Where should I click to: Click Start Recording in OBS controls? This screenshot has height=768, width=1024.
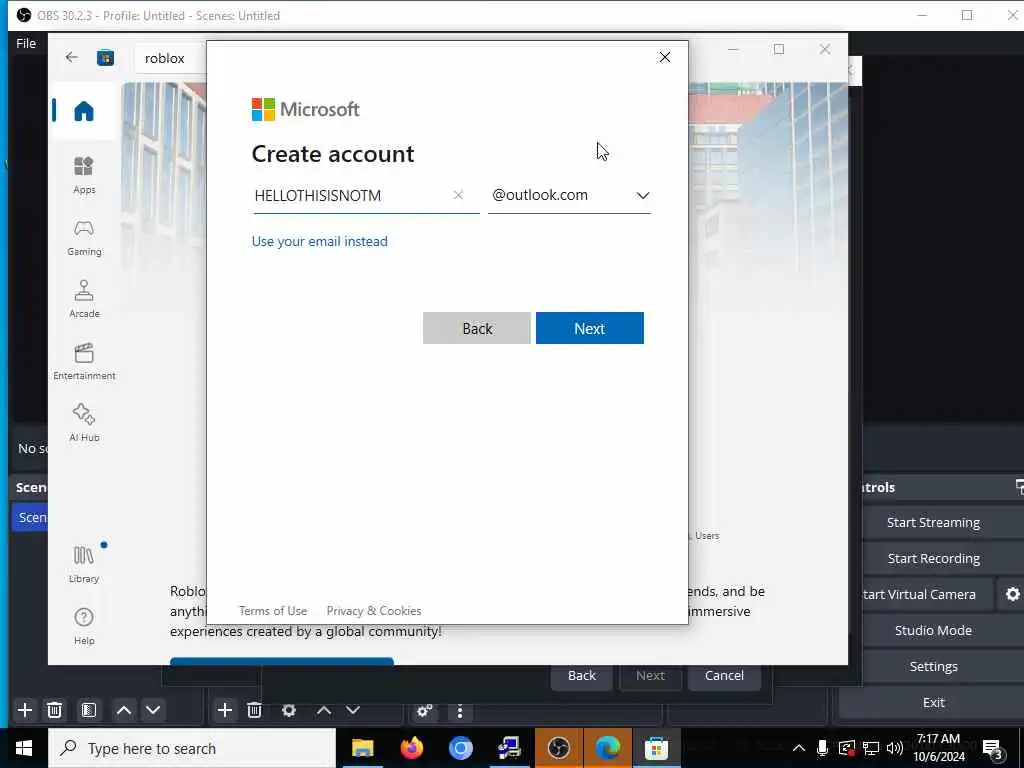(x=933, y=558)
